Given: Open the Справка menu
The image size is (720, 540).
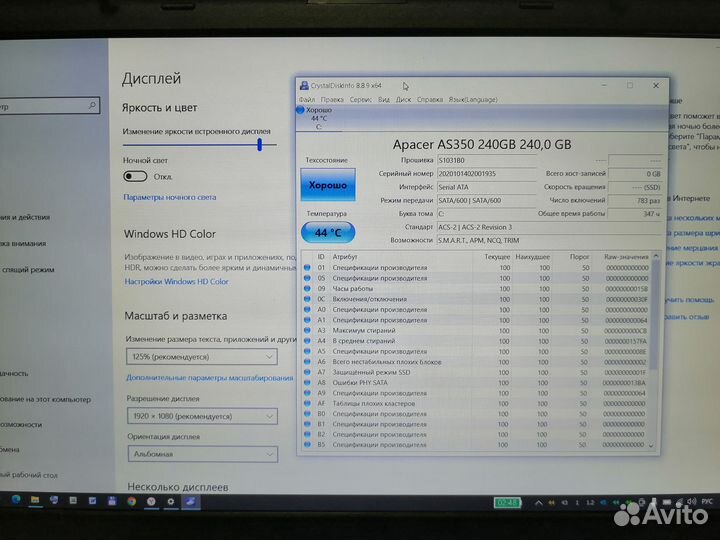Looking at the screenshot, I should coord(430,100).
